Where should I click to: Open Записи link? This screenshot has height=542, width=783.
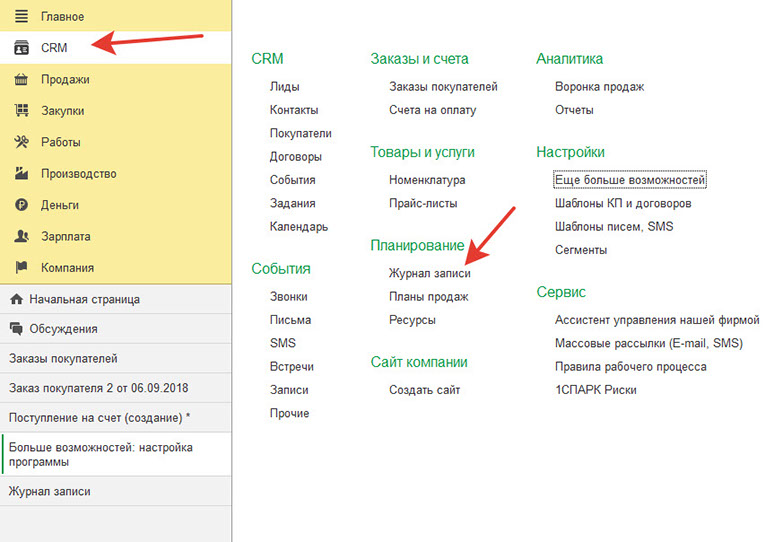click(289, 390)
